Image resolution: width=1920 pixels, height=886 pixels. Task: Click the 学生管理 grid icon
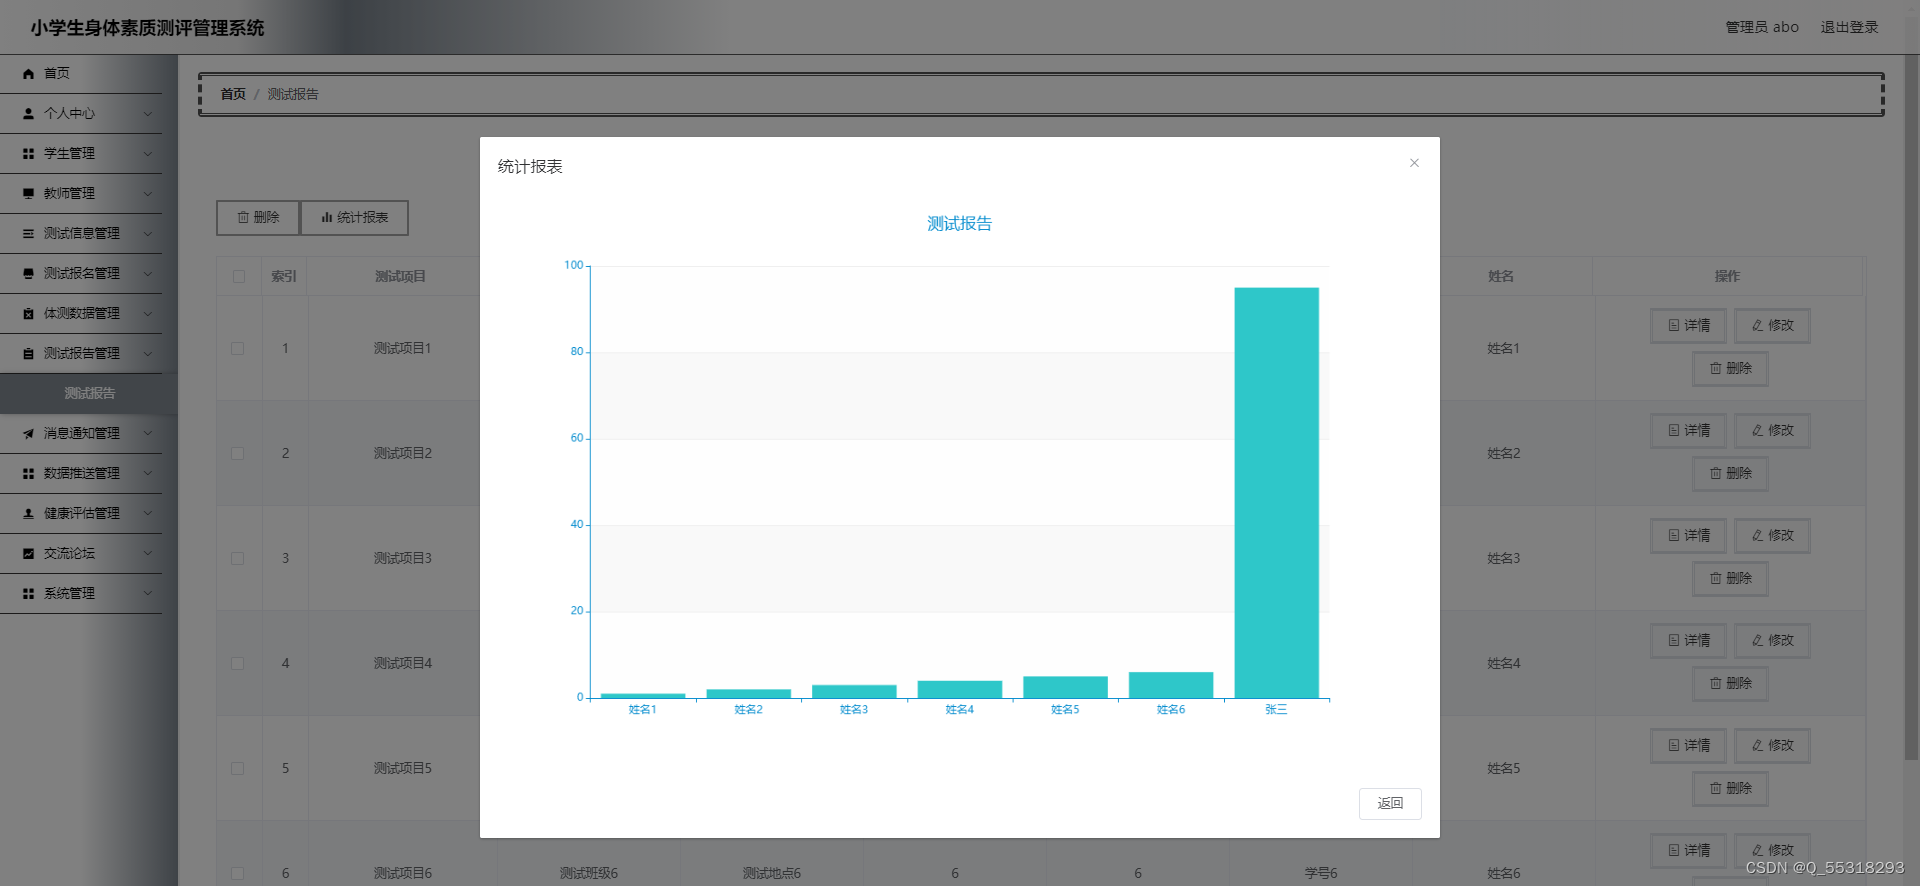coord(28,154)
